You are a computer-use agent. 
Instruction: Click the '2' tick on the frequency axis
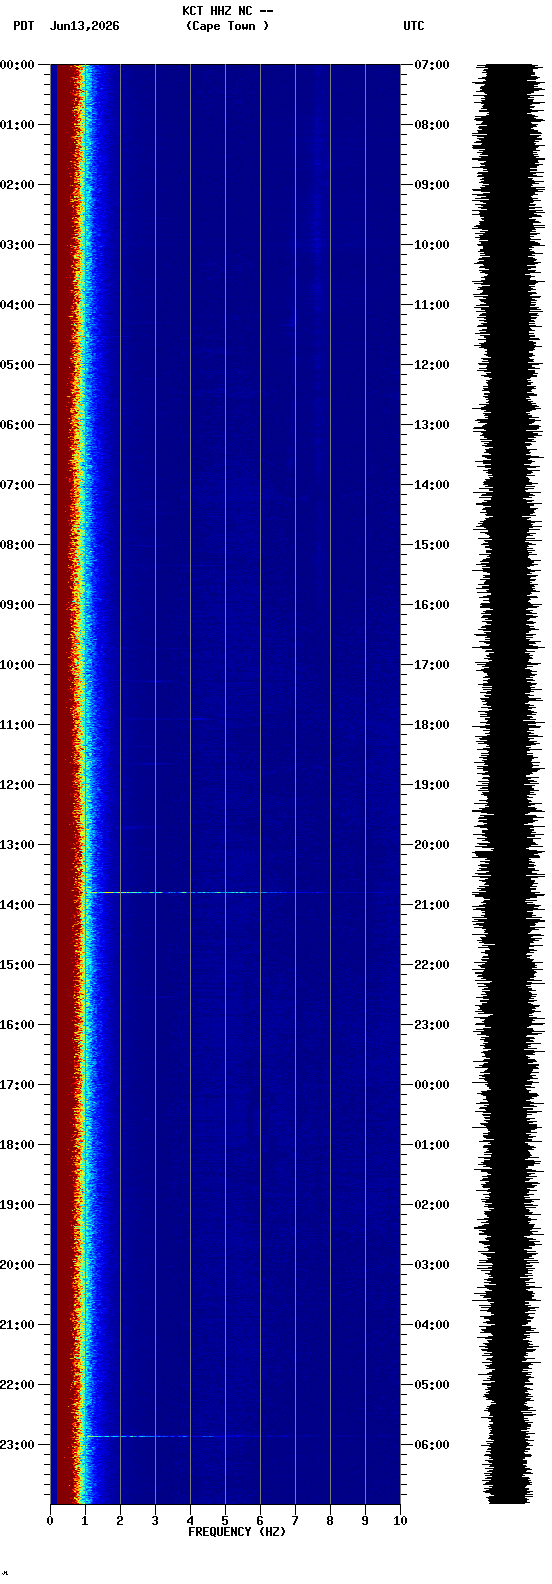pos(120,1521)
